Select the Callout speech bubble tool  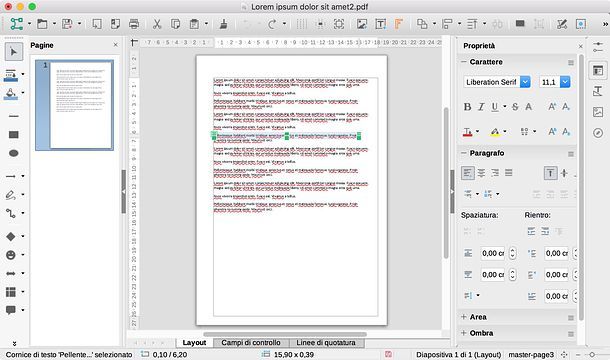tap(11, 310)
